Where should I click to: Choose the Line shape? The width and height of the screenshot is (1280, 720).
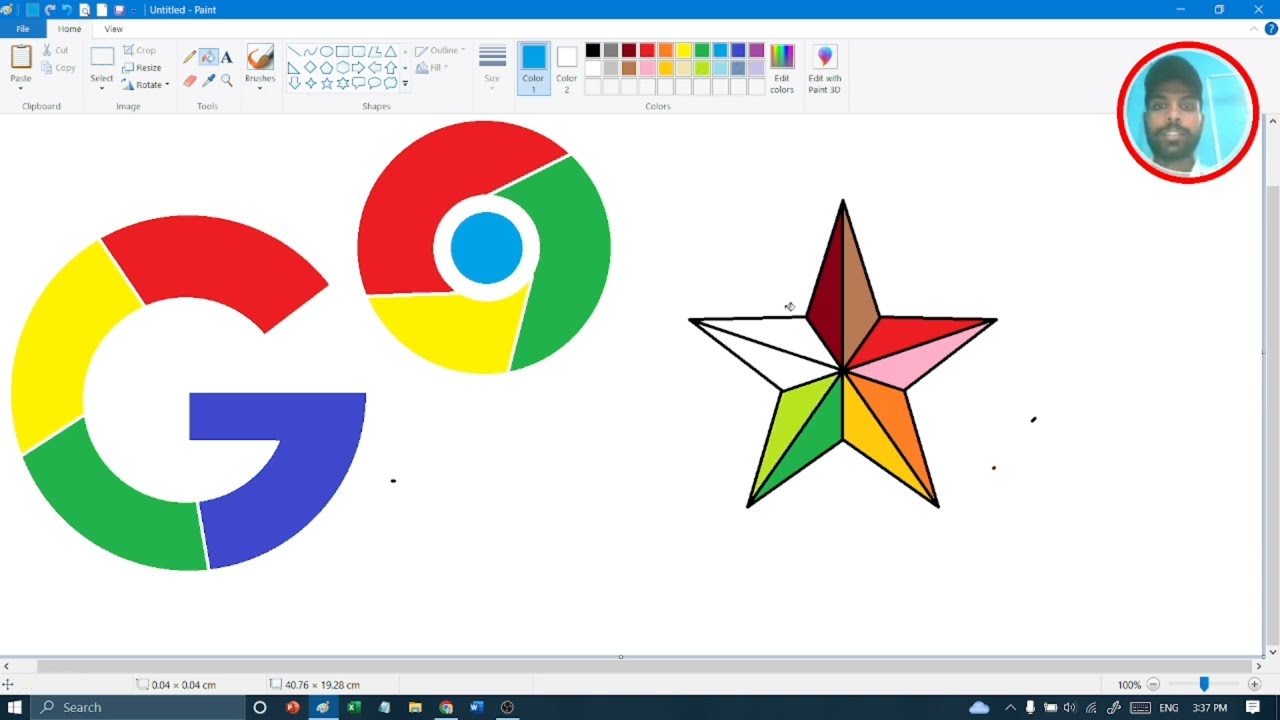(294, 51)
